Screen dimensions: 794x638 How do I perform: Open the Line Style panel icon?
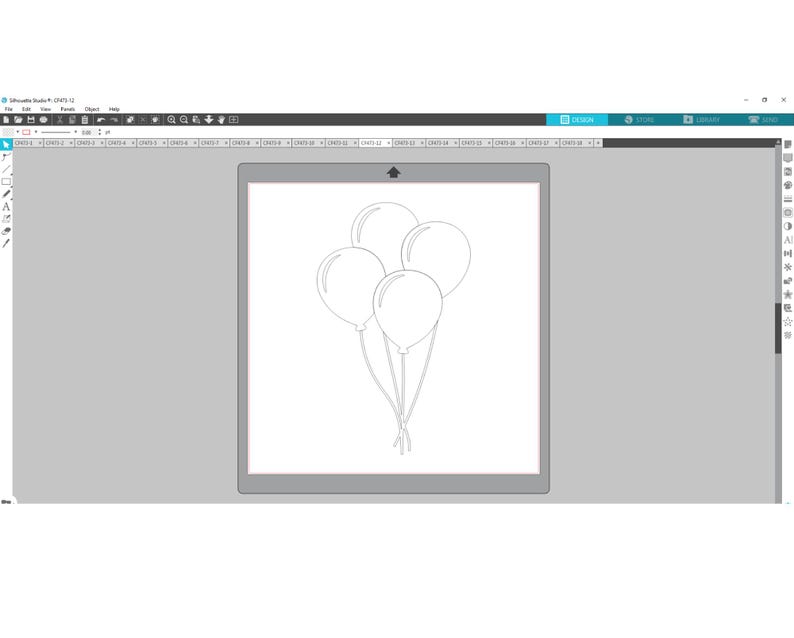point(788,199)
